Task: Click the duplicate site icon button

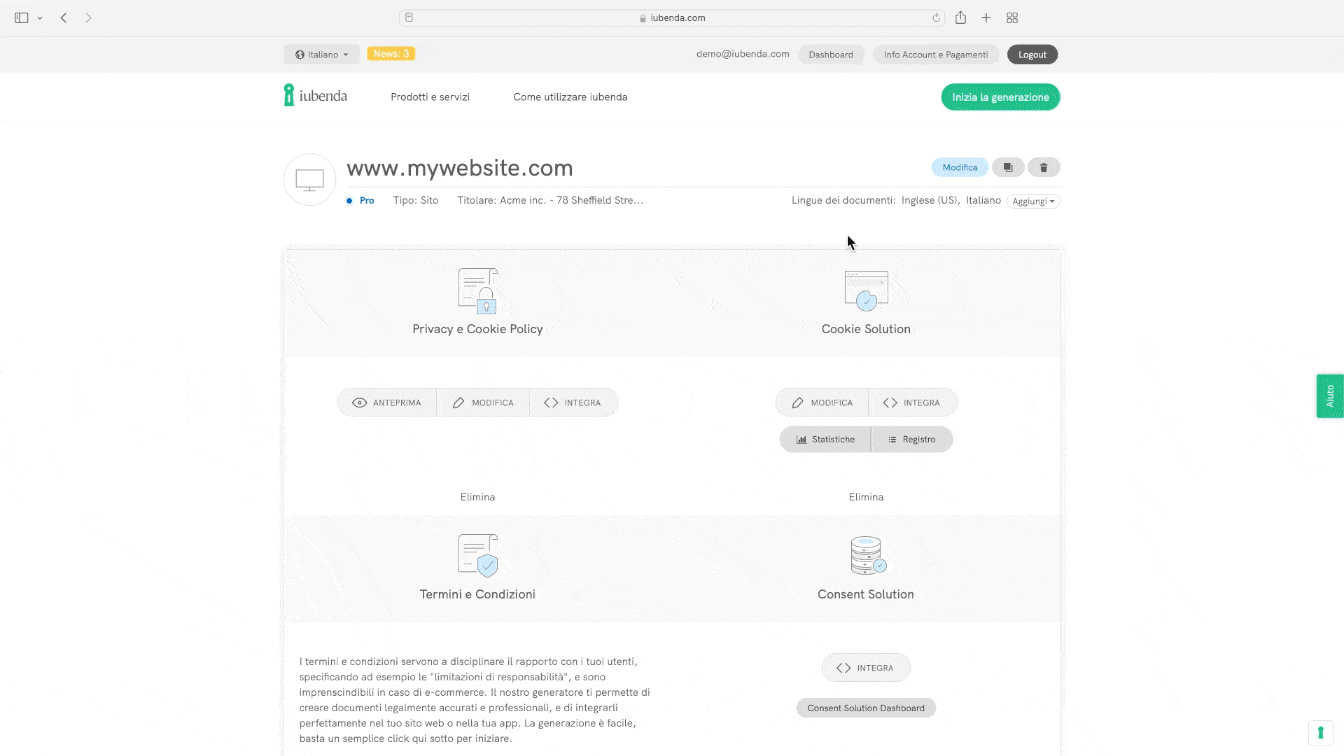Action: click(1008, 168)
